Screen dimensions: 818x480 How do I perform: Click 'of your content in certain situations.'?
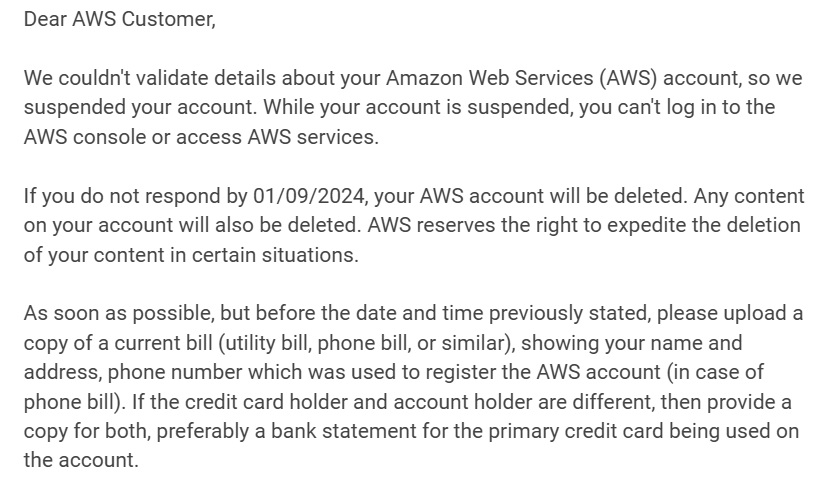tap(191, 255)
